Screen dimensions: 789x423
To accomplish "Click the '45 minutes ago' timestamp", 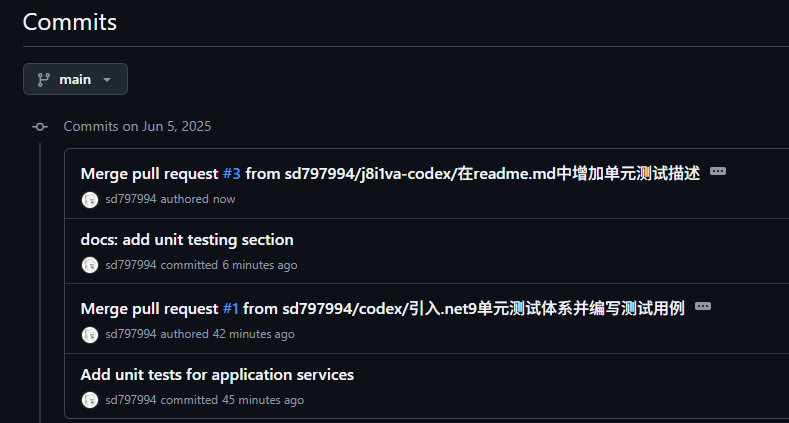I will [263, 400].
